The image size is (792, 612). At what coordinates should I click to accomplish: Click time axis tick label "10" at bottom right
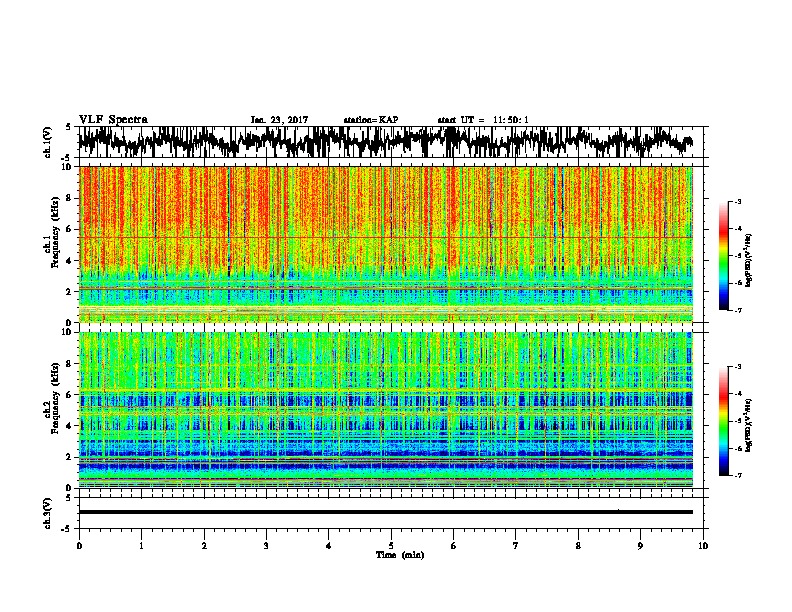point(703,546)
